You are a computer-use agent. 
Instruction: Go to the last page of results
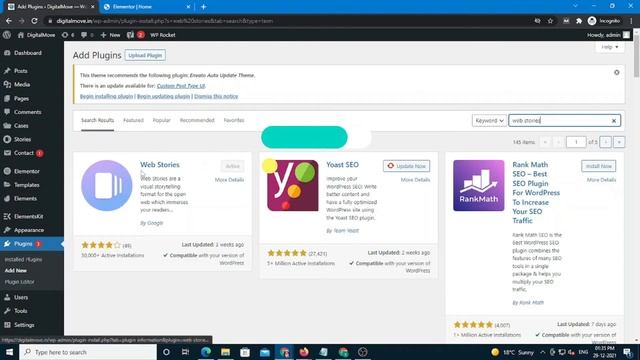coord(619,142)
